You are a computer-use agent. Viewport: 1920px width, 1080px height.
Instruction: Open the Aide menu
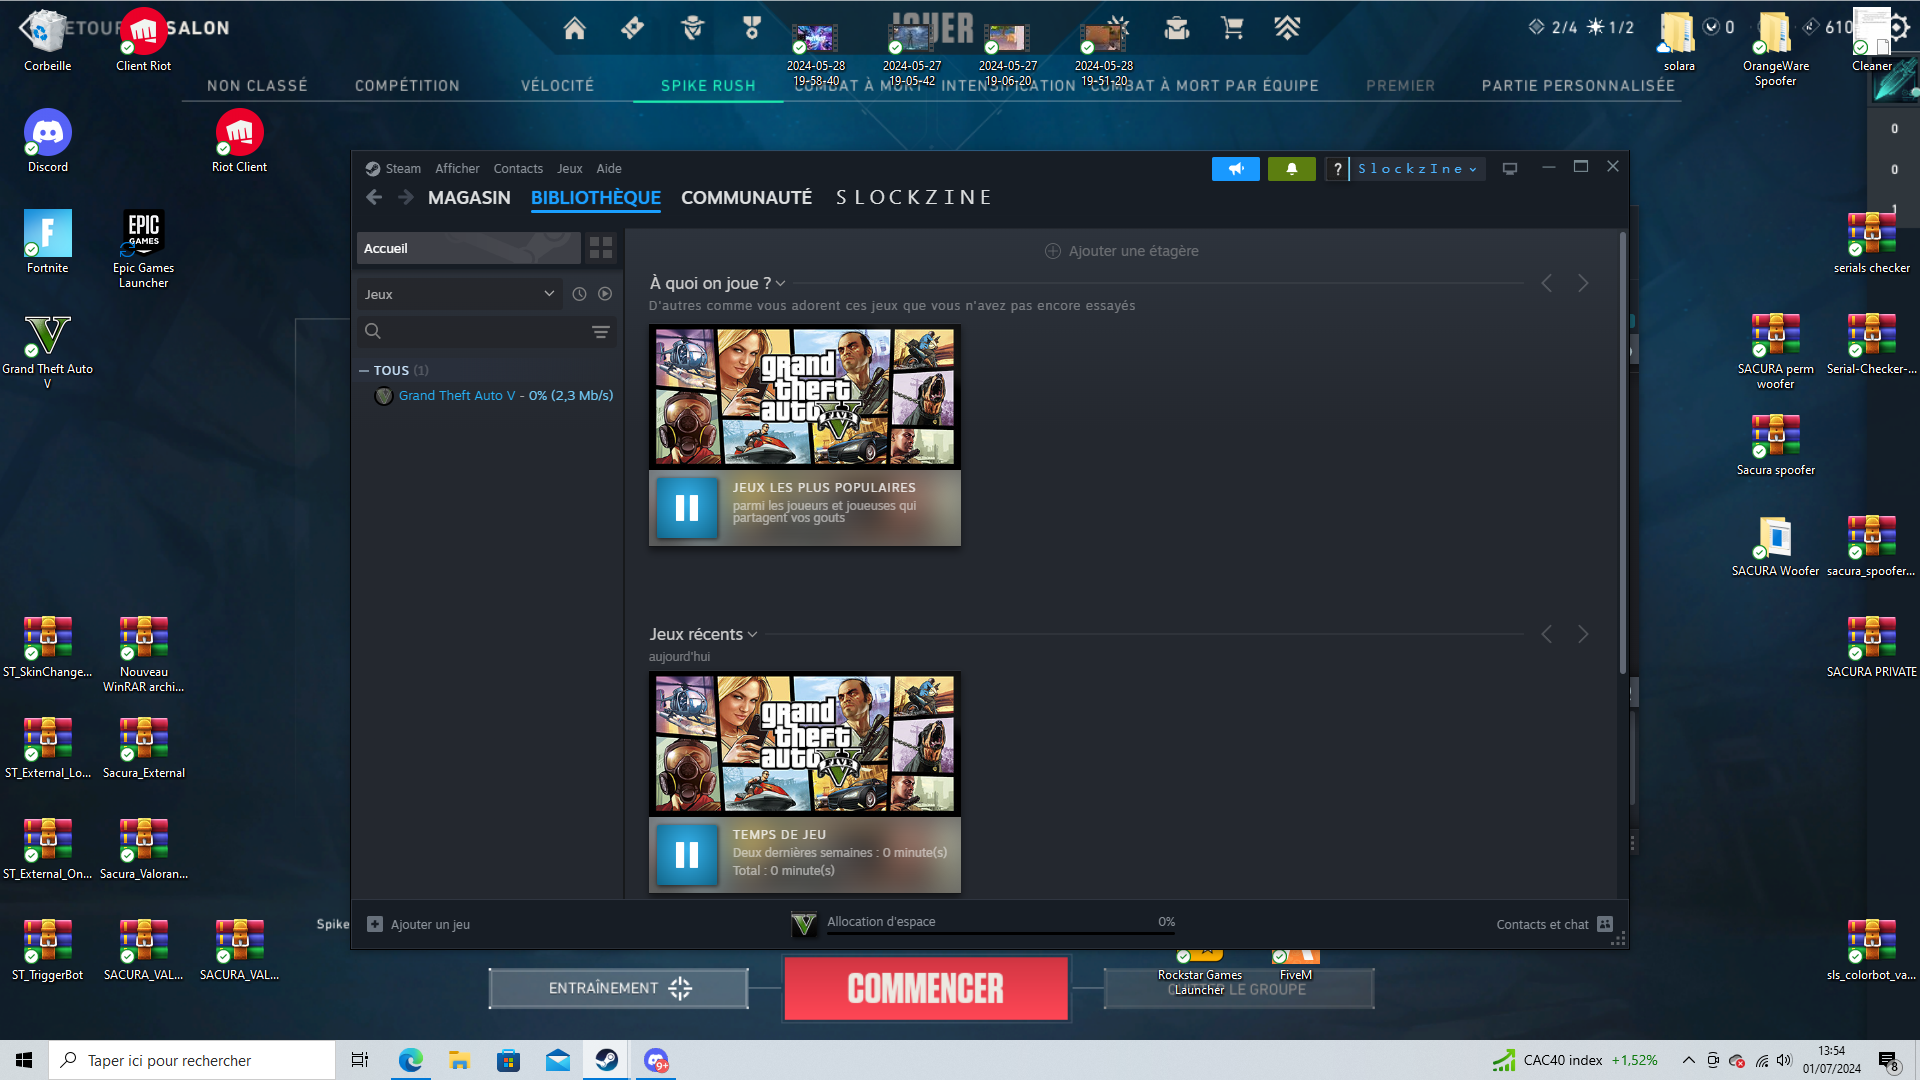(x=609, y=169)
